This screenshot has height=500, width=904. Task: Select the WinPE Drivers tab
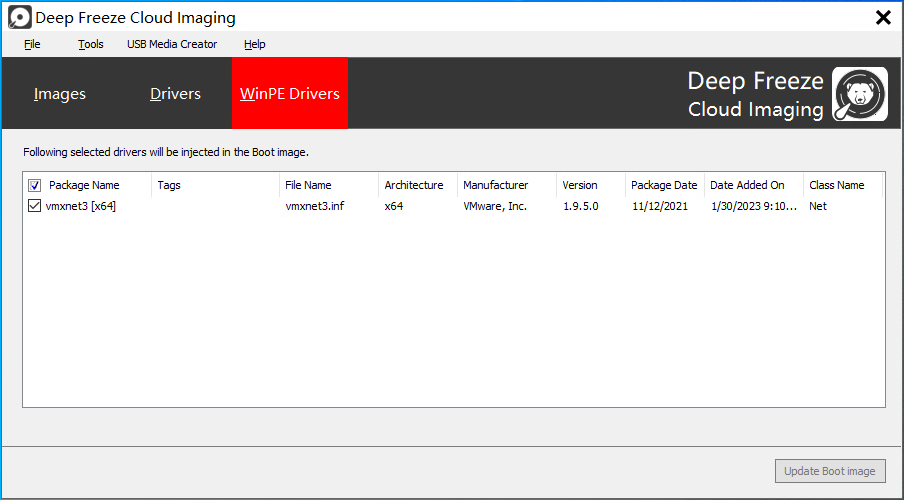(290, 93)
